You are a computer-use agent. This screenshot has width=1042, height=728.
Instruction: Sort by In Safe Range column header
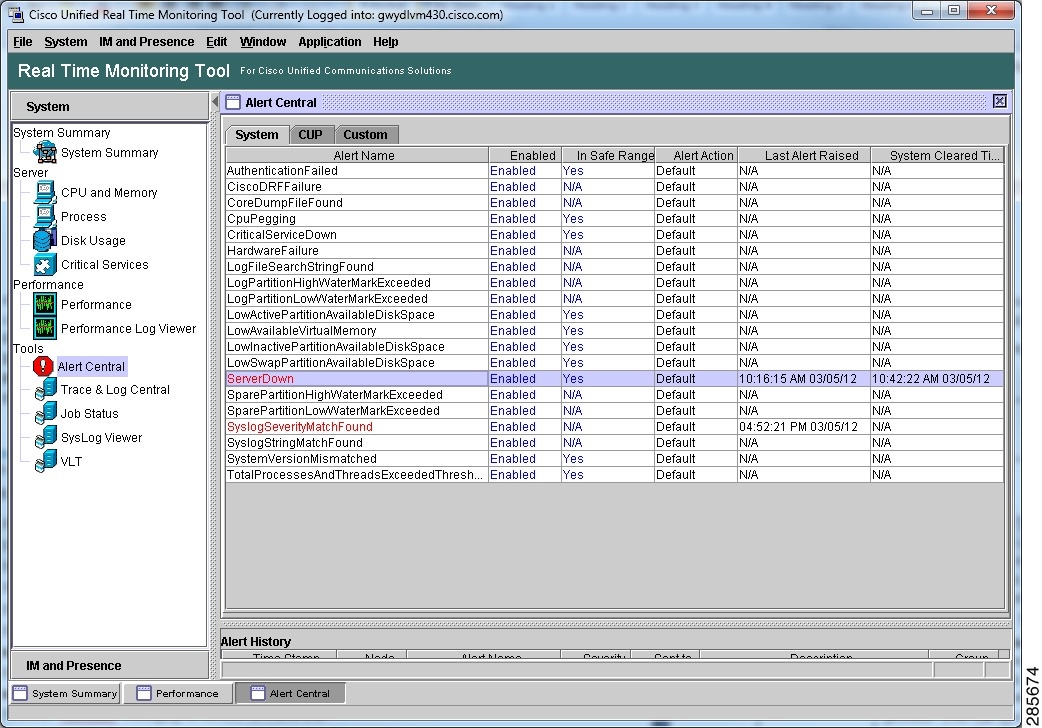(608, 156)
